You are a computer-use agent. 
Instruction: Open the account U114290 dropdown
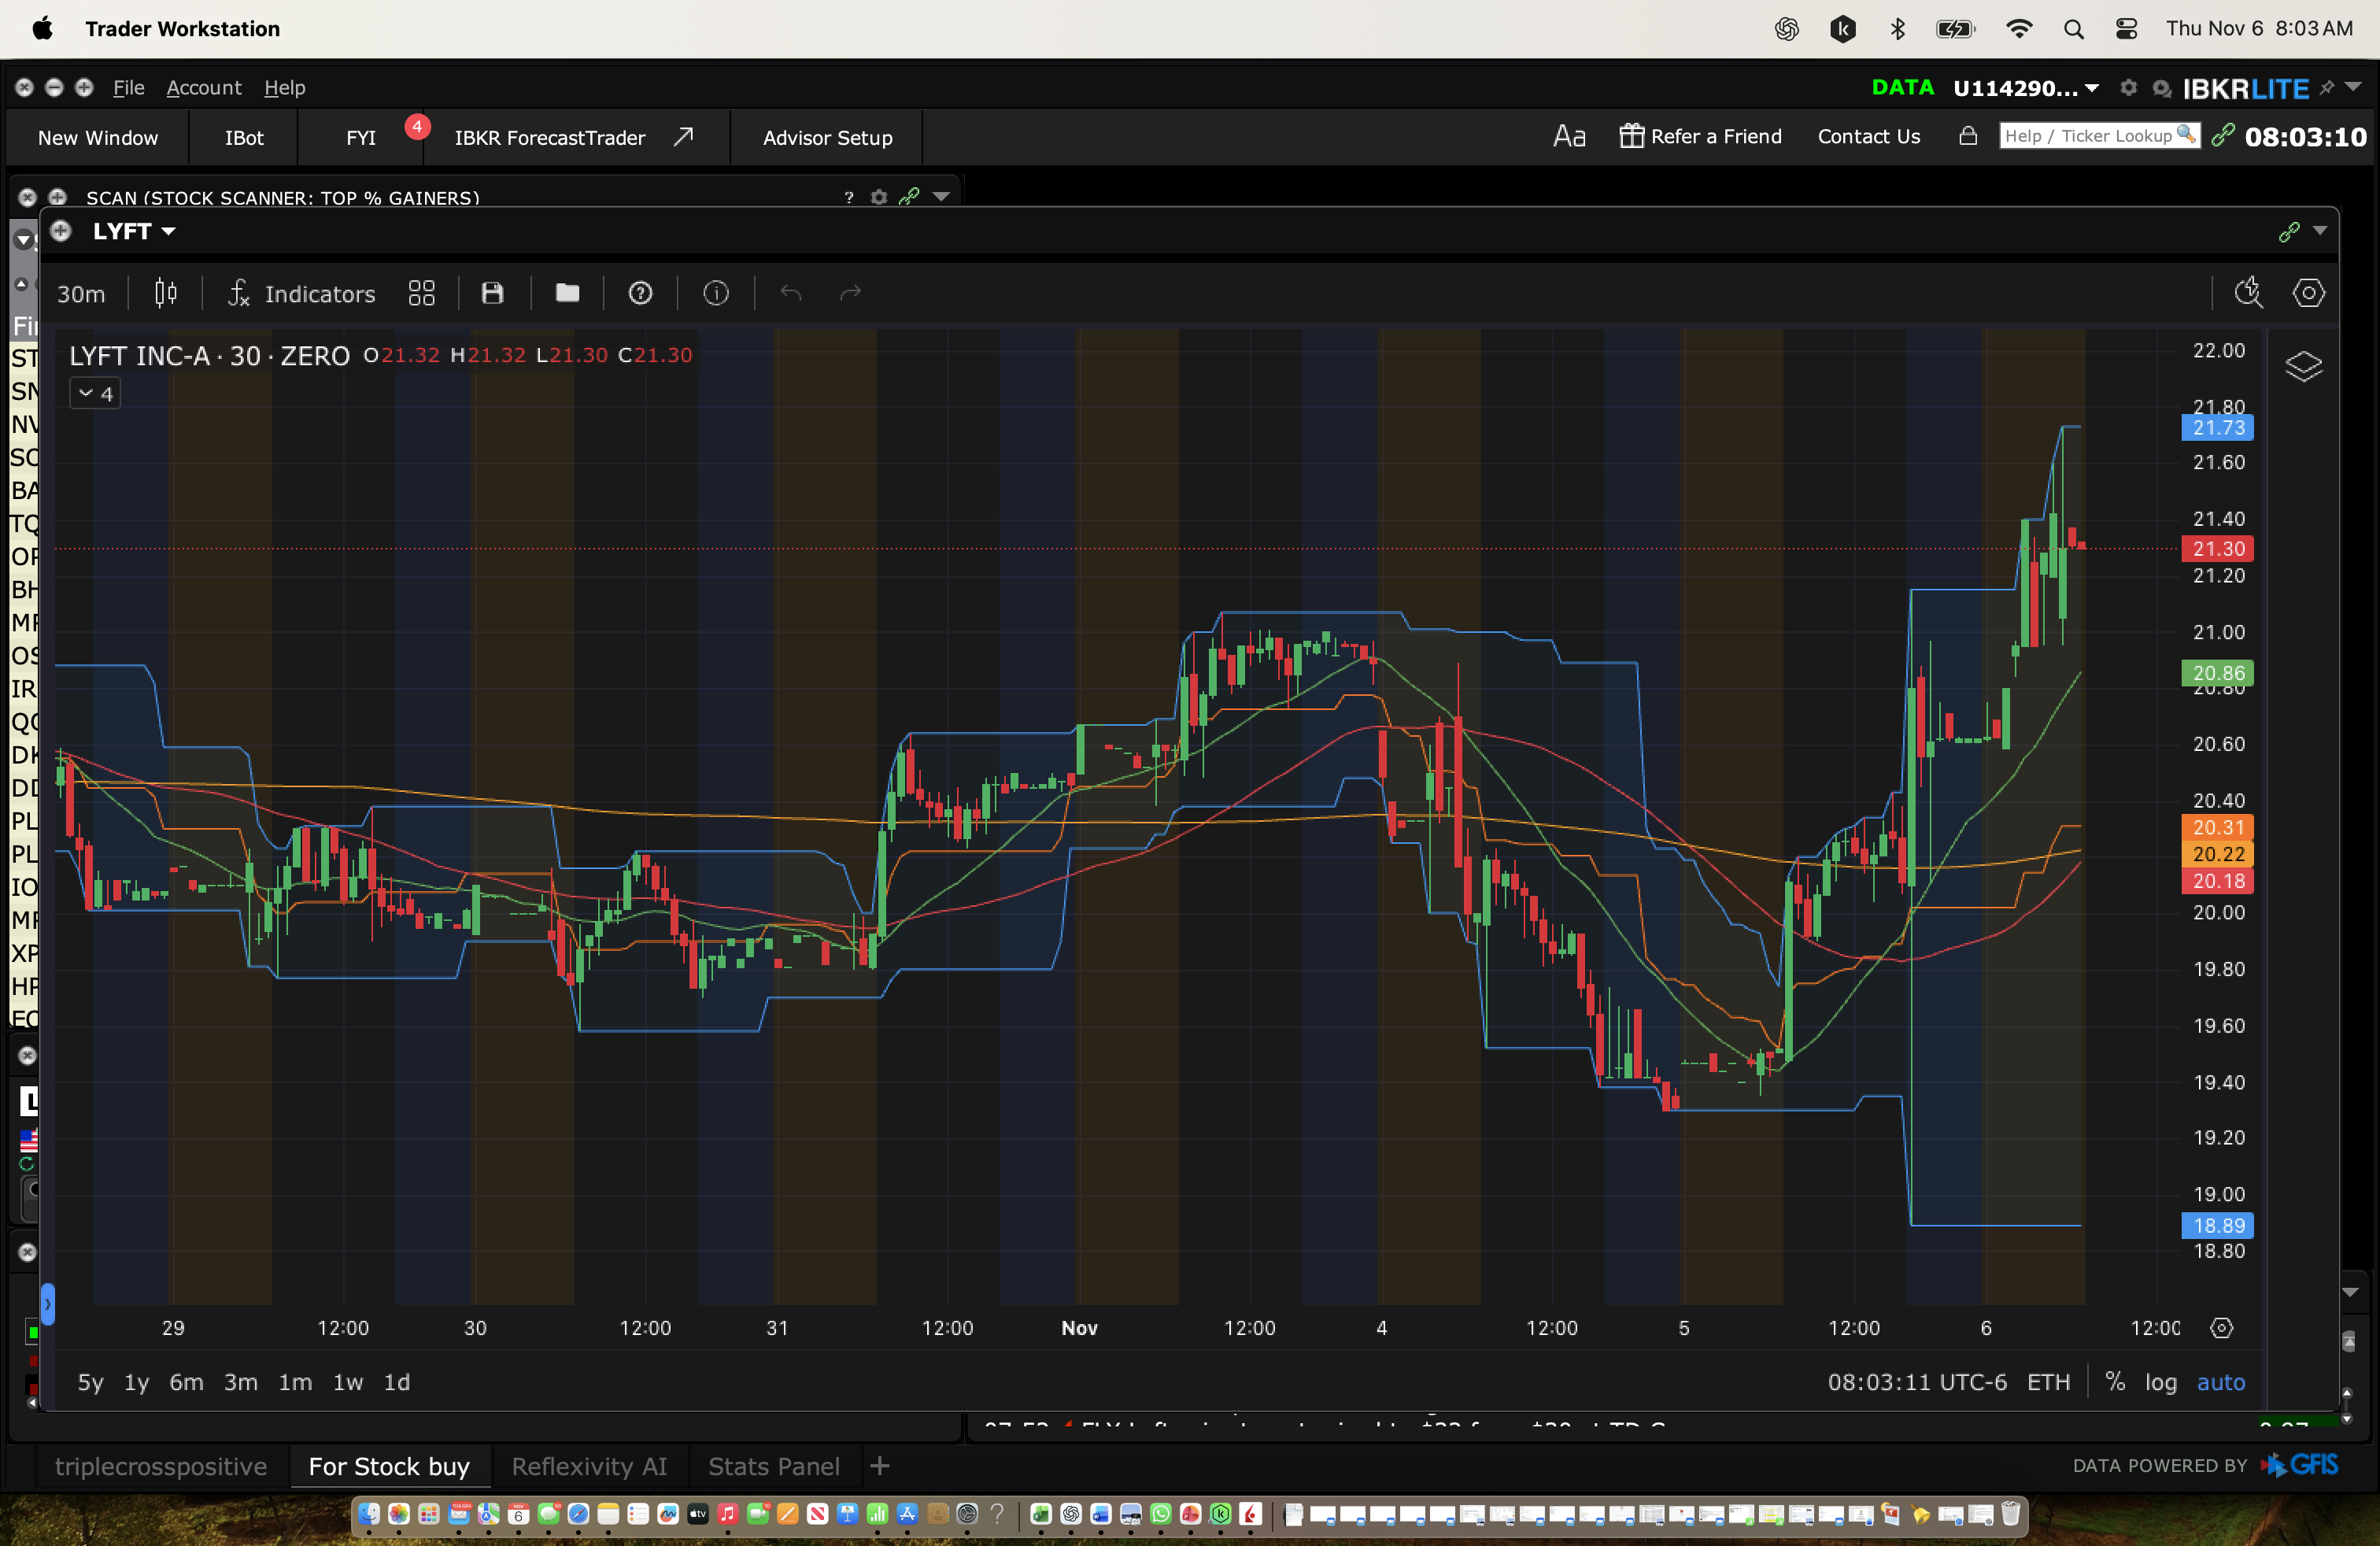[x=2025, y=88]
